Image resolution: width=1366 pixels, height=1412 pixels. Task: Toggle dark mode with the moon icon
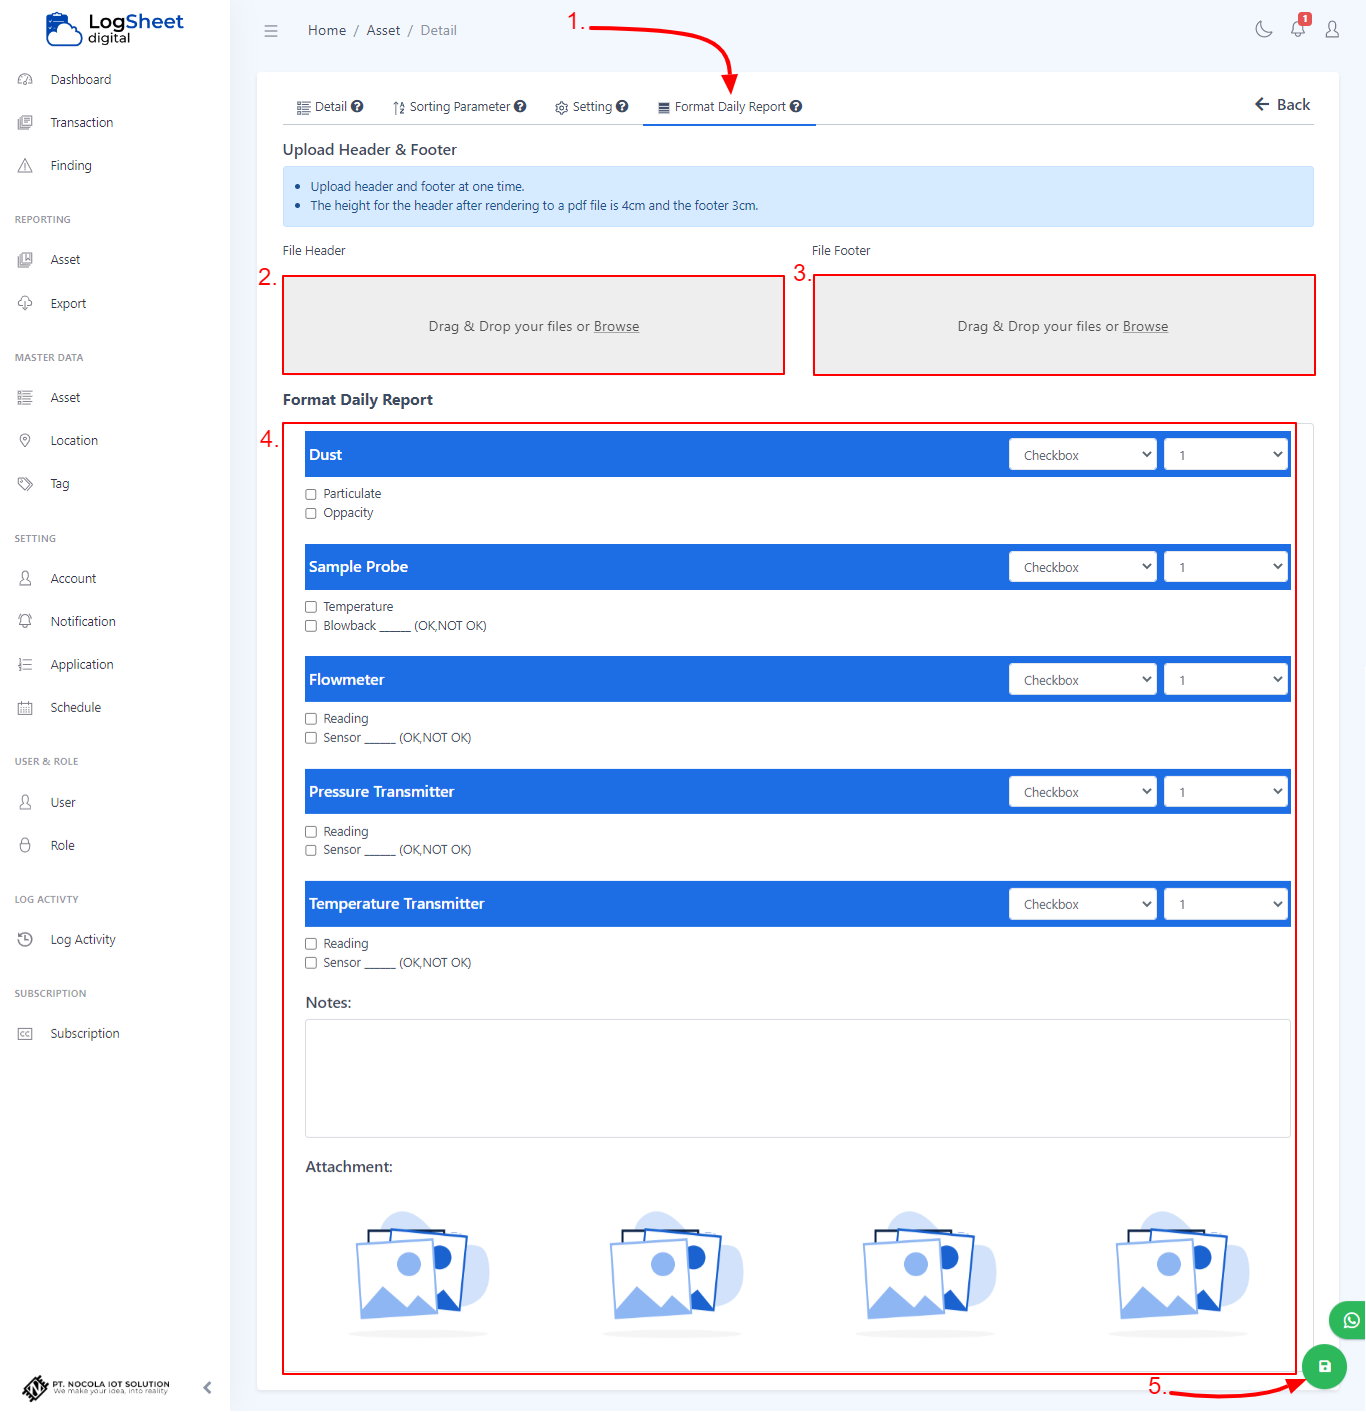[1263, 29]
